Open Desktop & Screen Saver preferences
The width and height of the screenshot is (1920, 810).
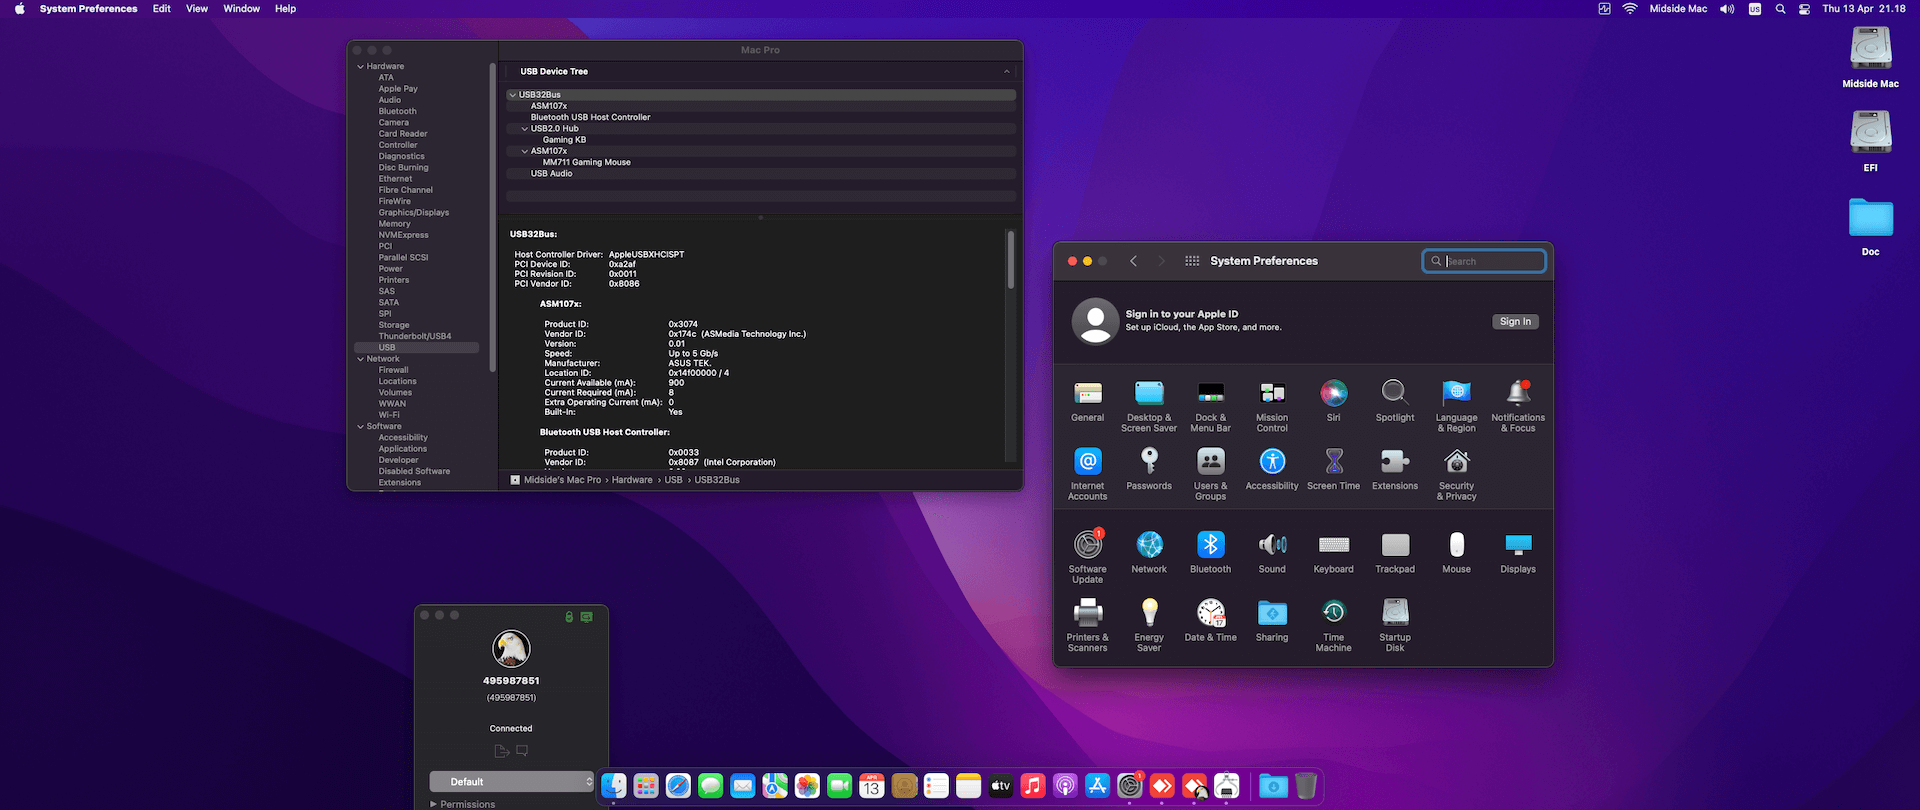coord(1149,405)
